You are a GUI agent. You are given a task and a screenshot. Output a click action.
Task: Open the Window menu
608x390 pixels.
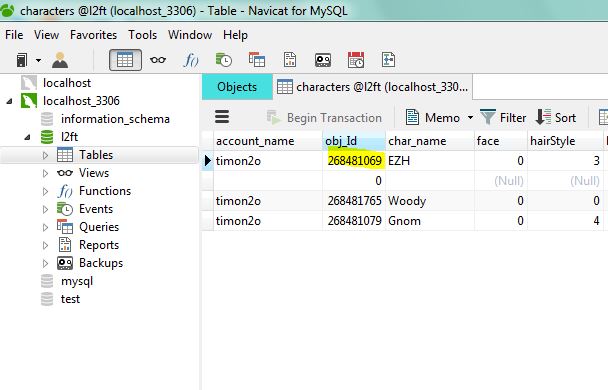click(x=190, y=35)
